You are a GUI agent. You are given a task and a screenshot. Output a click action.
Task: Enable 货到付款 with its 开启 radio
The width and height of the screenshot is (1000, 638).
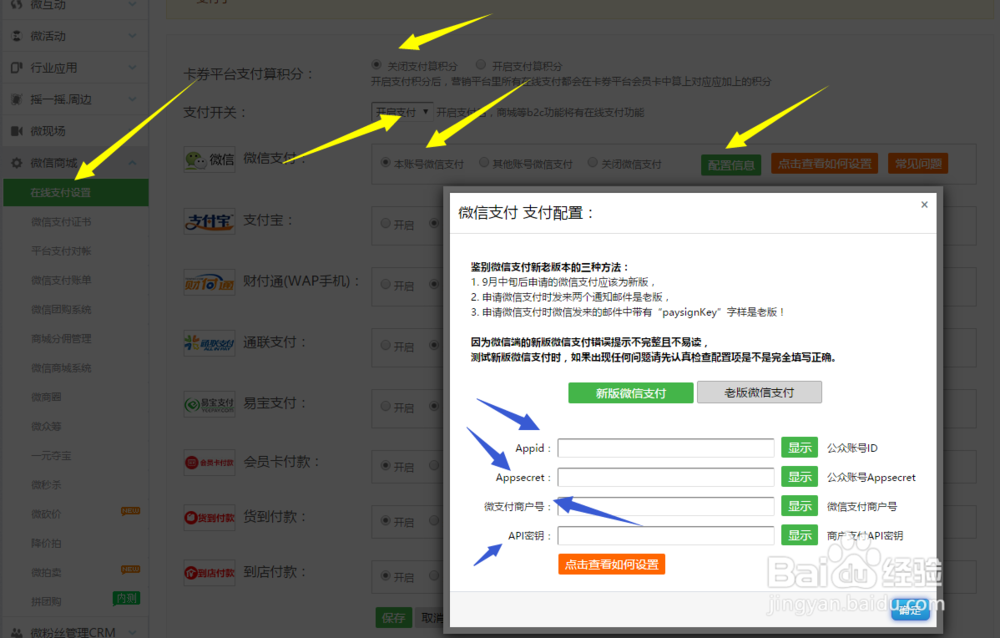[x=385, y=521]
